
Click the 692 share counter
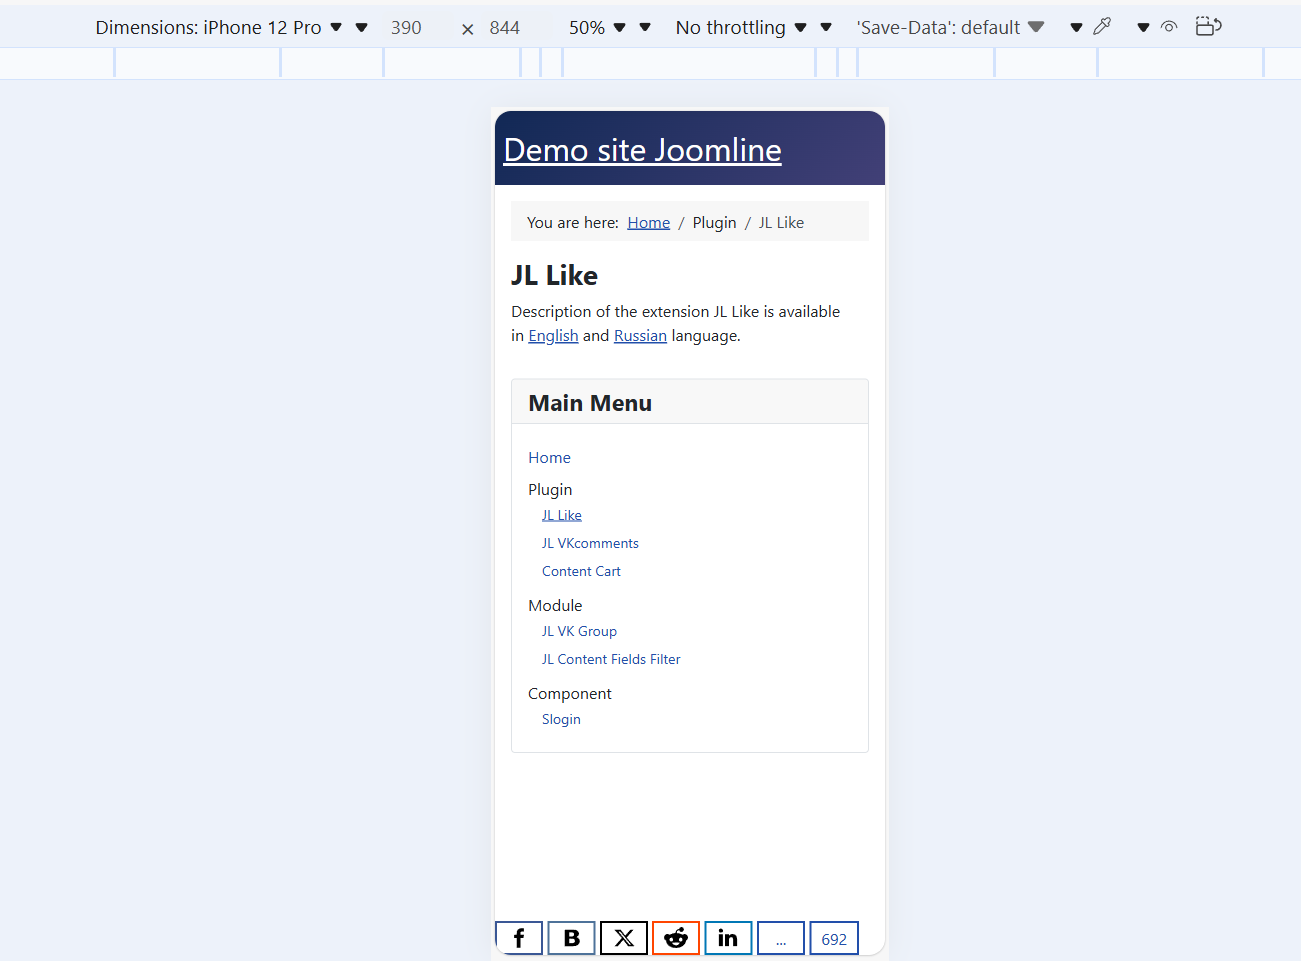[834, 939]
